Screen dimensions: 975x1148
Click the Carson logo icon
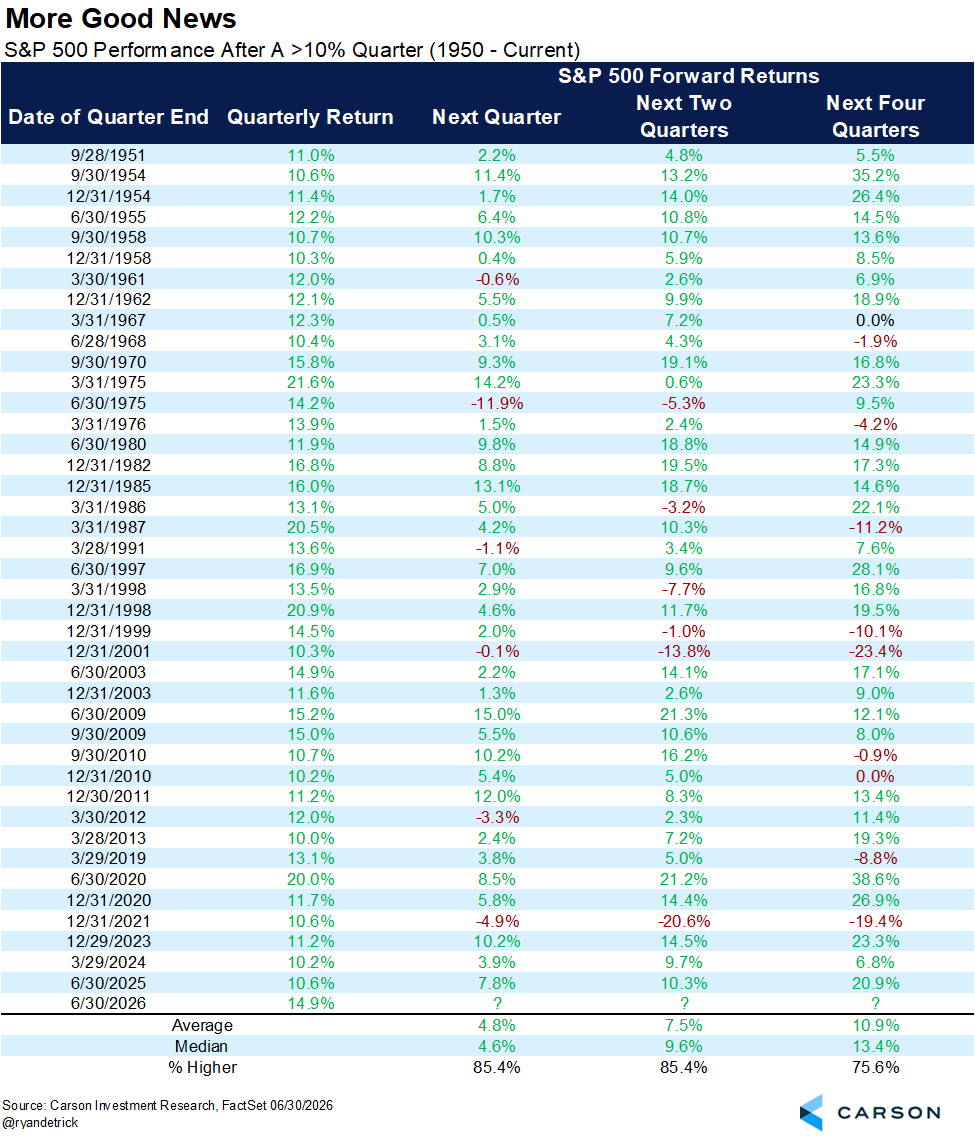(x=812, y=1112)
